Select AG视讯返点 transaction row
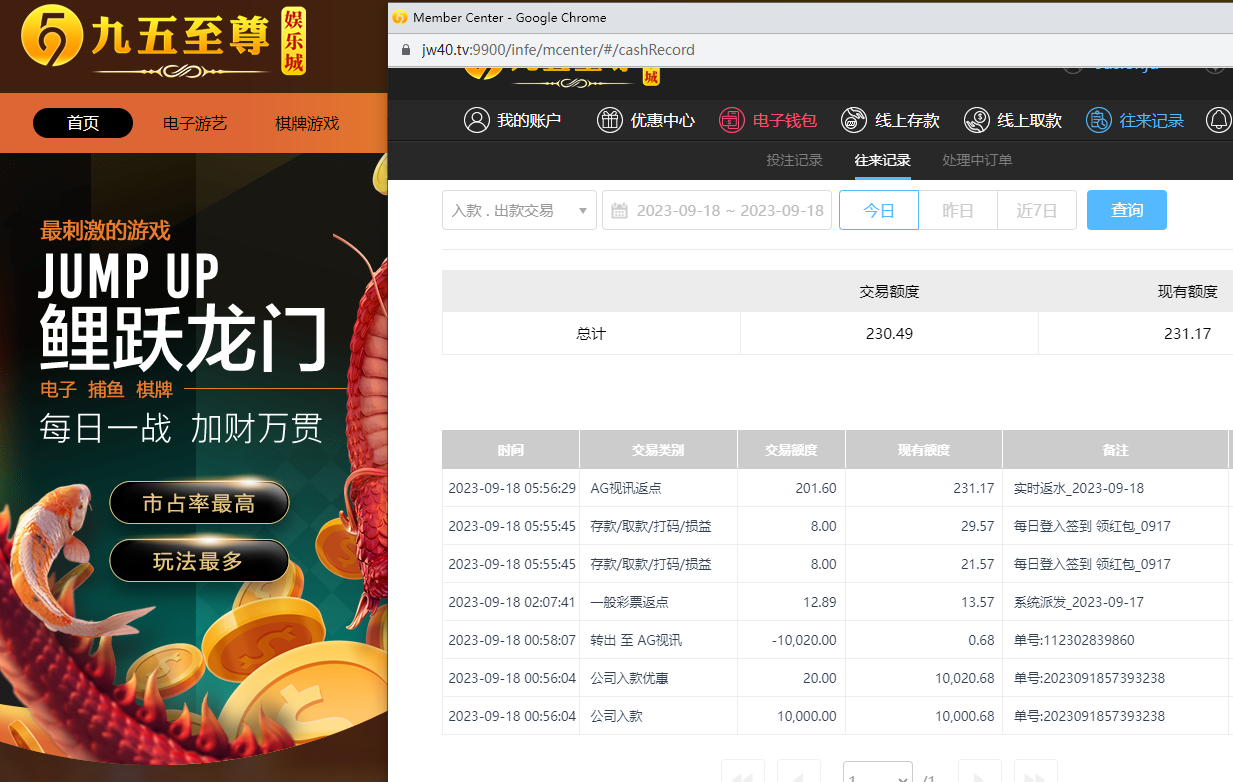Screen dimensions: 1233x782 pyautogui.click(x=837, y=488)
